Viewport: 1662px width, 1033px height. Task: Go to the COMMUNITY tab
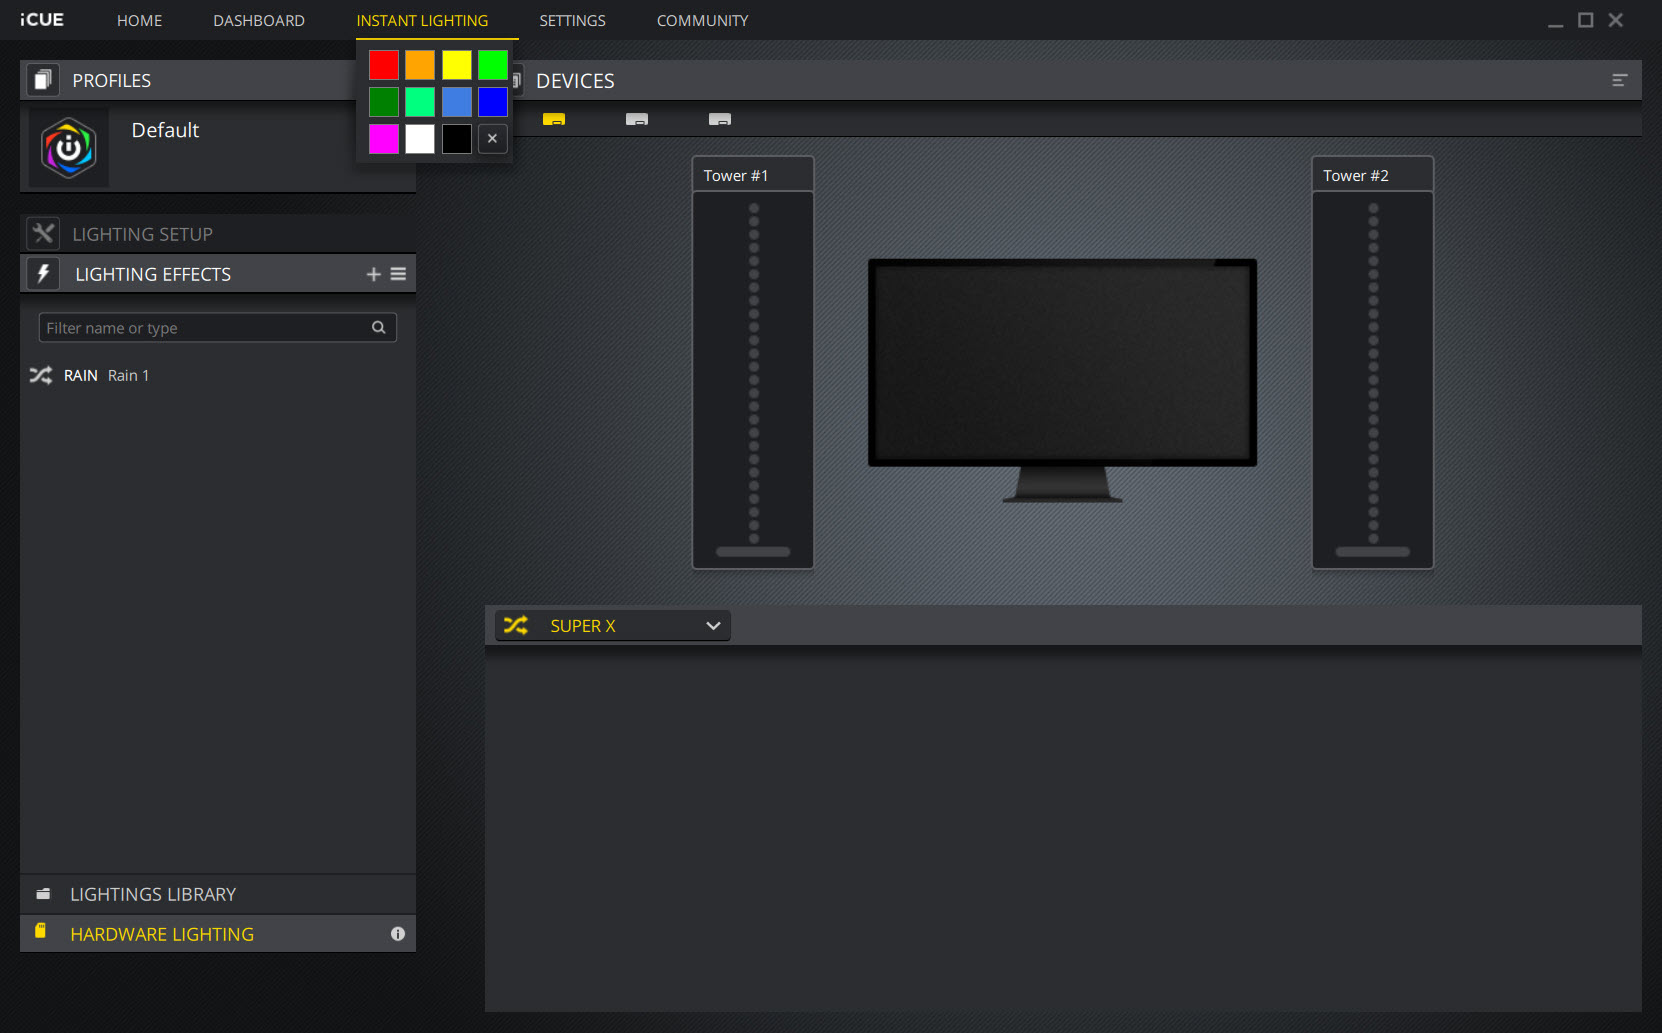[x=702, y=20]
